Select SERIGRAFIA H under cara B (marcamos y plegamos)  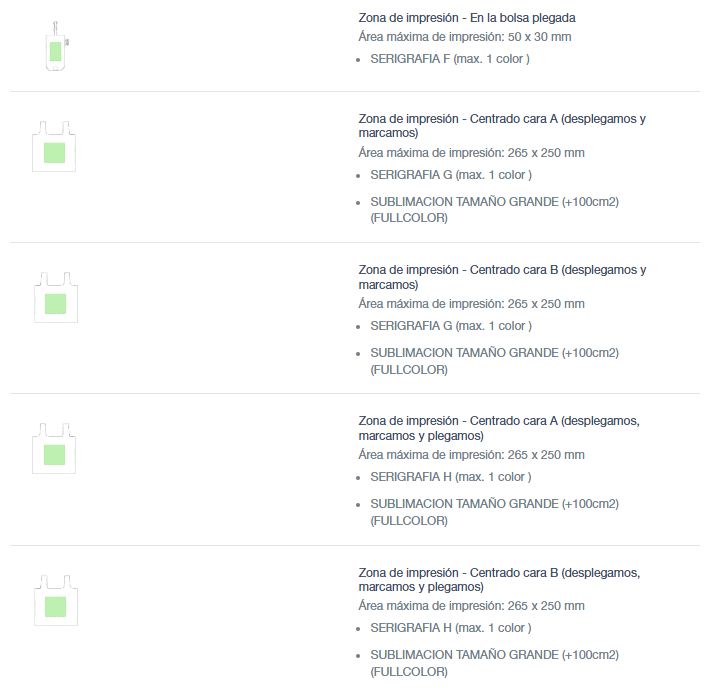[450, 628]
